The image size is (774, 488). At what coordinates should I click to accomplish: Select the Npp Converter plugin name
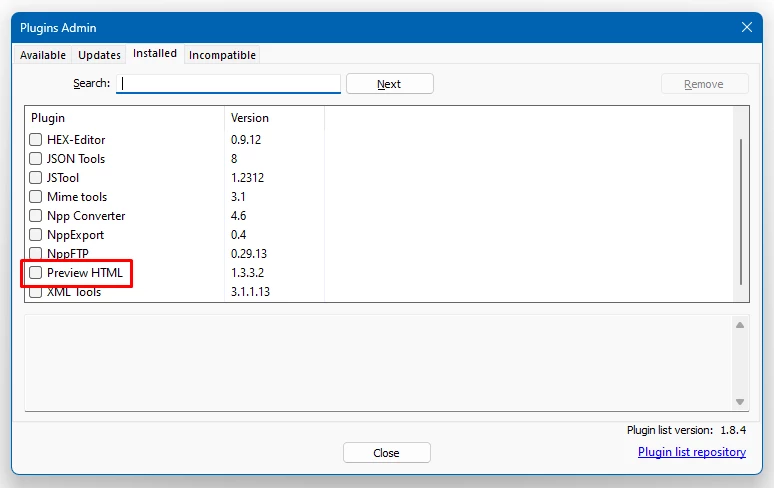pos(86,216)
